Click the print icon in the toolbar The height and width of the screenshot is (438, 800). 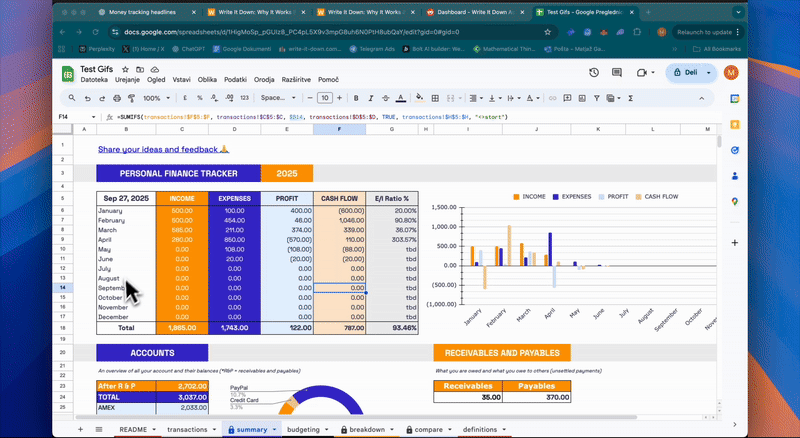pos(118,98)
